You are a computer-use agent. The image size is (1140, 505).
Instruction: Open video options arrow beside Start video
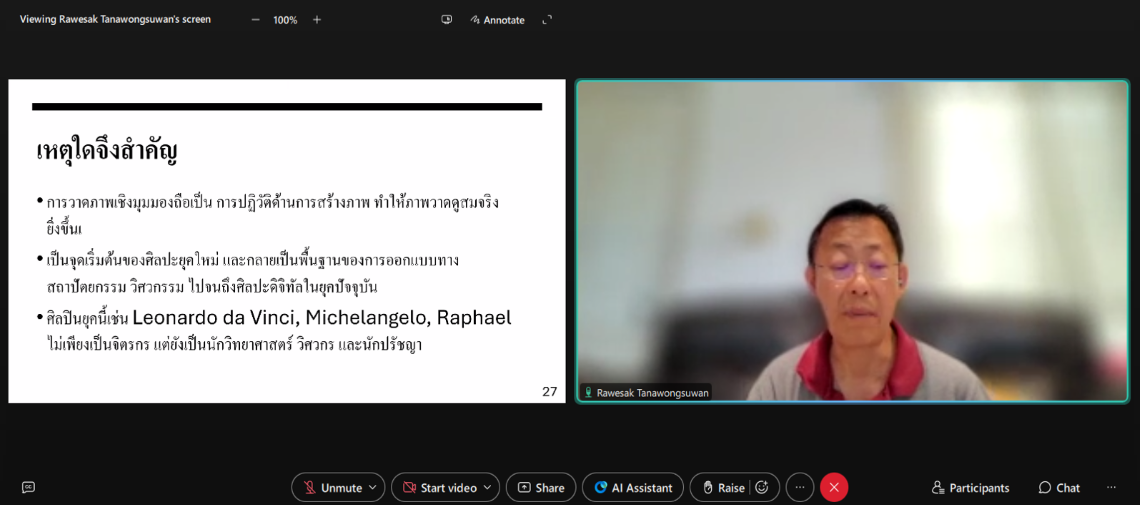tap(488, 487)
